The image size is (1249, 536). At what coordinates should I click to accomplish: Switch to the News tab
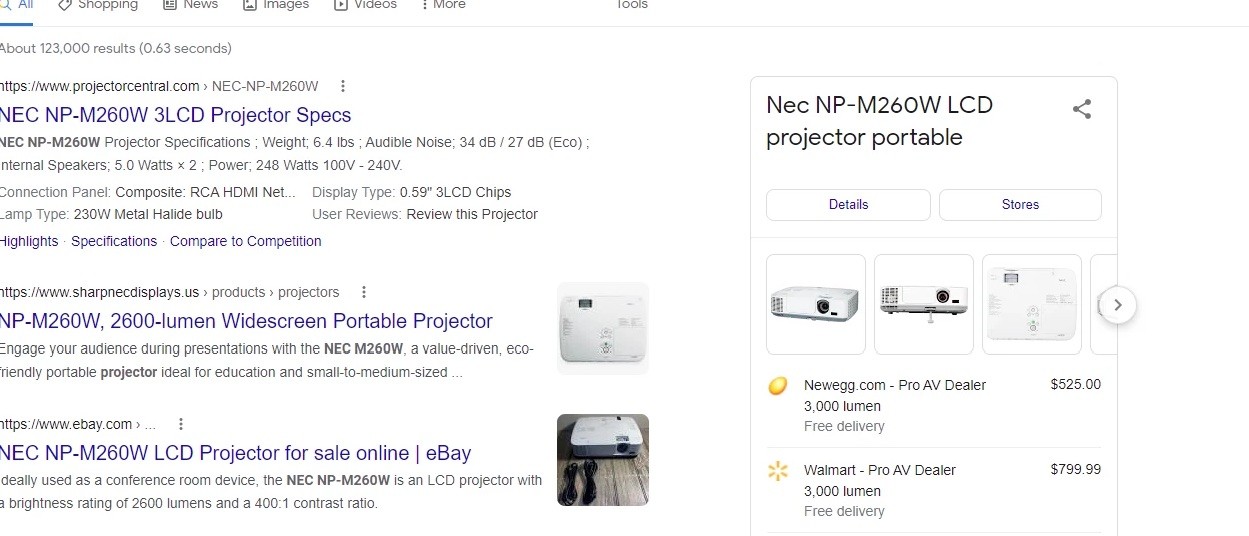tap(191, 5)
